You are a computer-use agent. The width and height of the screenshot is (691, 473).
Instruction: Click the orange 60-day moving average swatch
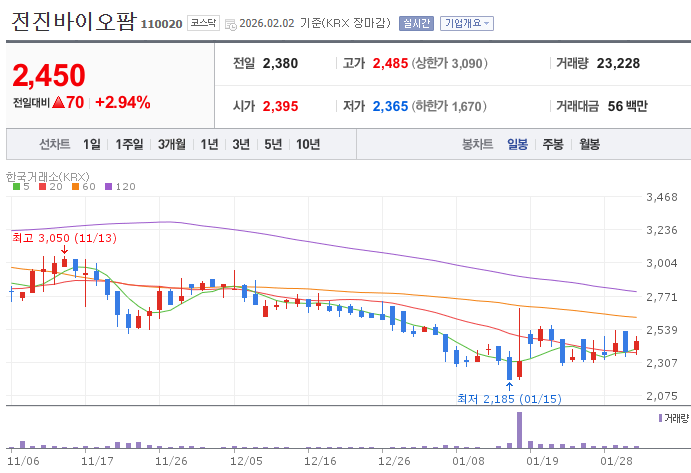pos(75,186)
